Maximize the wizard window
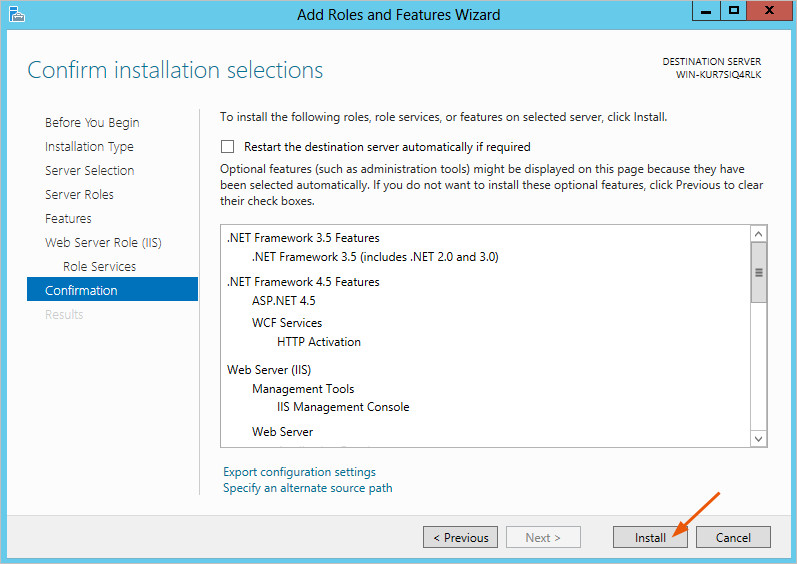The image size is (797, 564). pos(733,12)
